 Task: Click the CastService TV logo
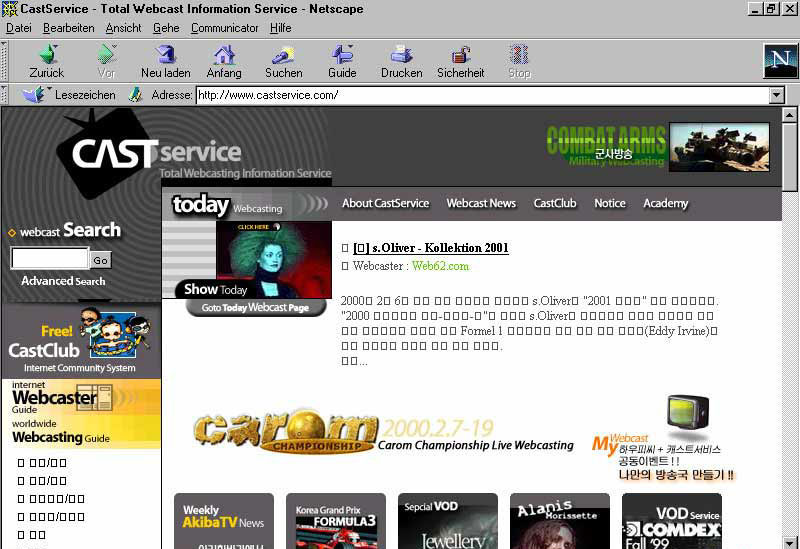(x=107, y=152)
